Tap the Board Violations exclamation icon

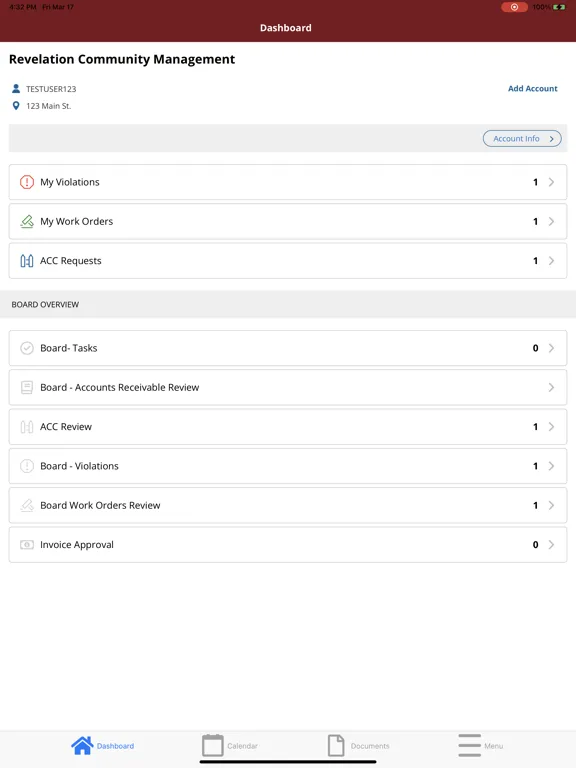pyautogui.click(x=26, y=466)
